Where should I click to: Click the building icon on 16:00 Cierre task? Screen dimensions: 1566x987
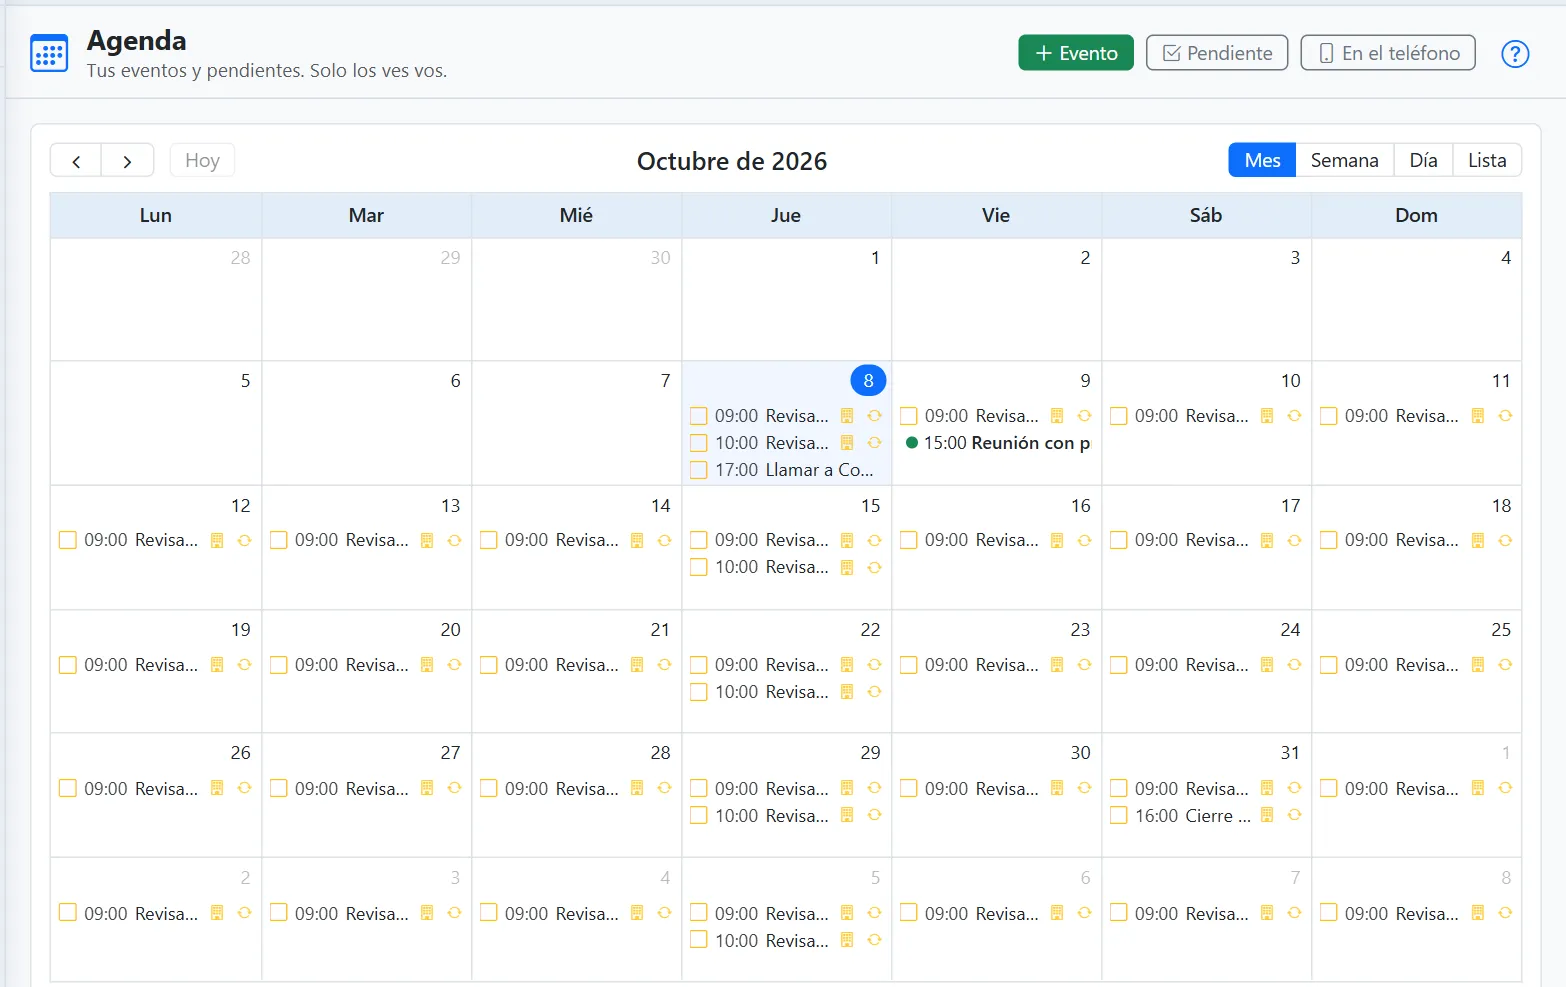tap(1267, 816)
